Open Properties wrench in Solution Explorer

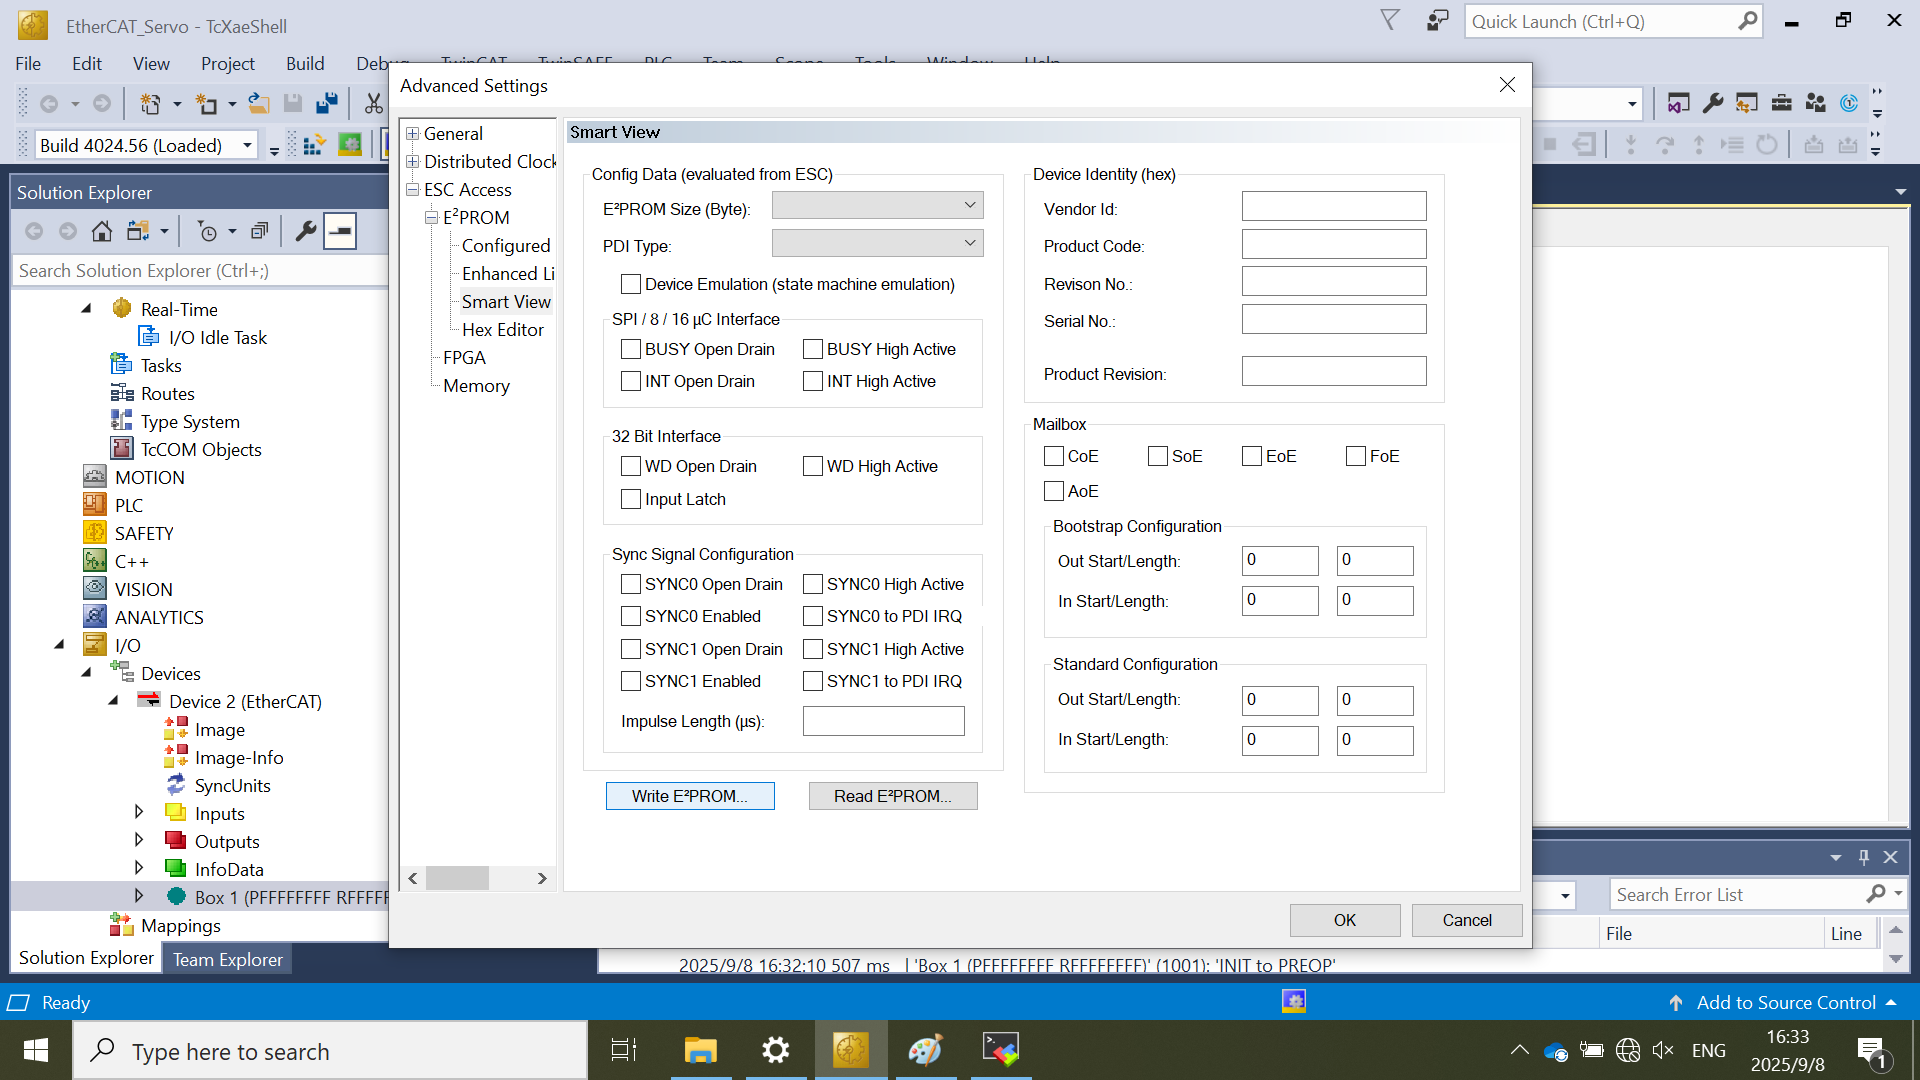[306, 232]
